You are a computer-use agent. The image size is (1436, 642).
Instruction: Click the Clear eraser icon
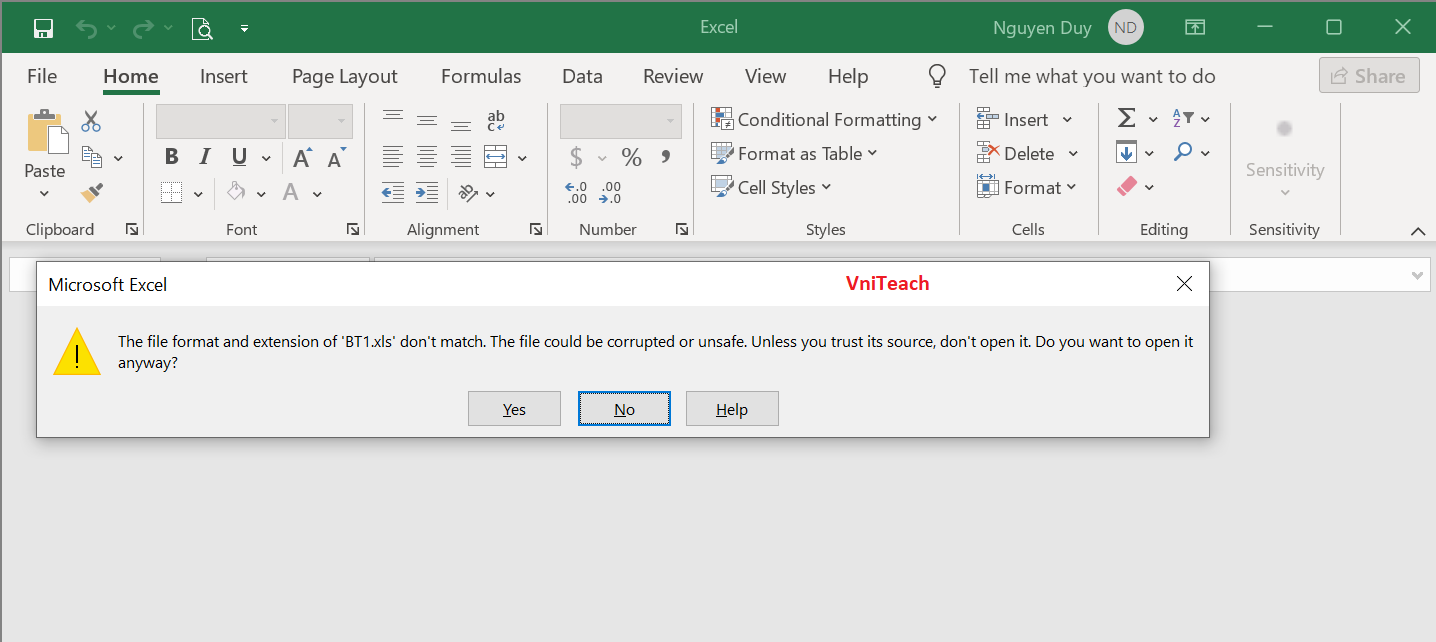click(x=1127, y=187)
